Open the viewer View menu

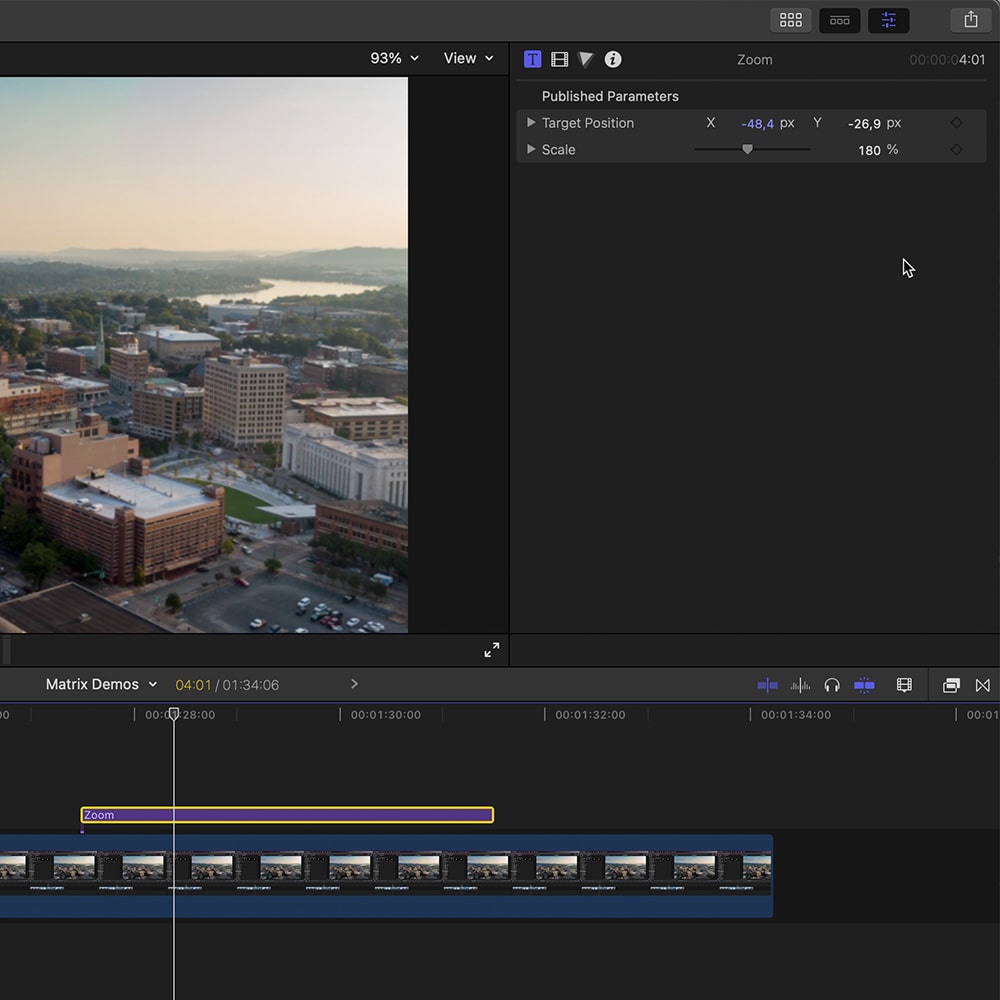(468, 58)
